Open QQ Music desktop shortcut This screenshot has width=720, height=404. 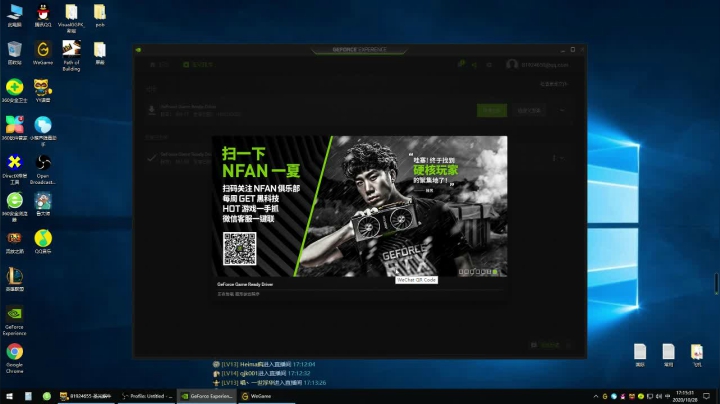coord(43,242)
